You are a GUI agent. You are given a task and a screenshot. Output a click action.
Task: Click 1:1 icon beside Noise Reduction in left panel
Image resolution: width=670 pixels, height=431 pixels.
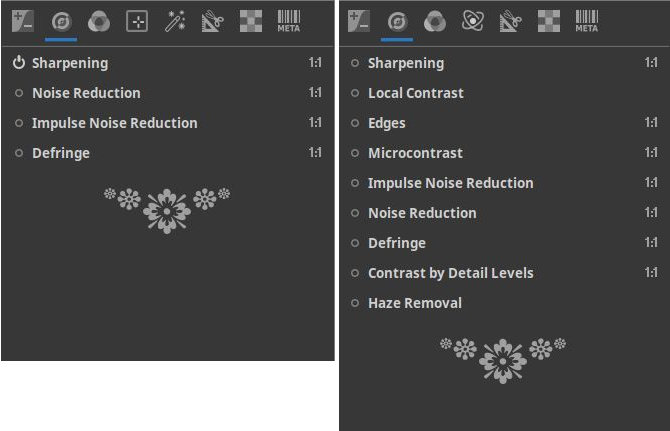point(315,93)
